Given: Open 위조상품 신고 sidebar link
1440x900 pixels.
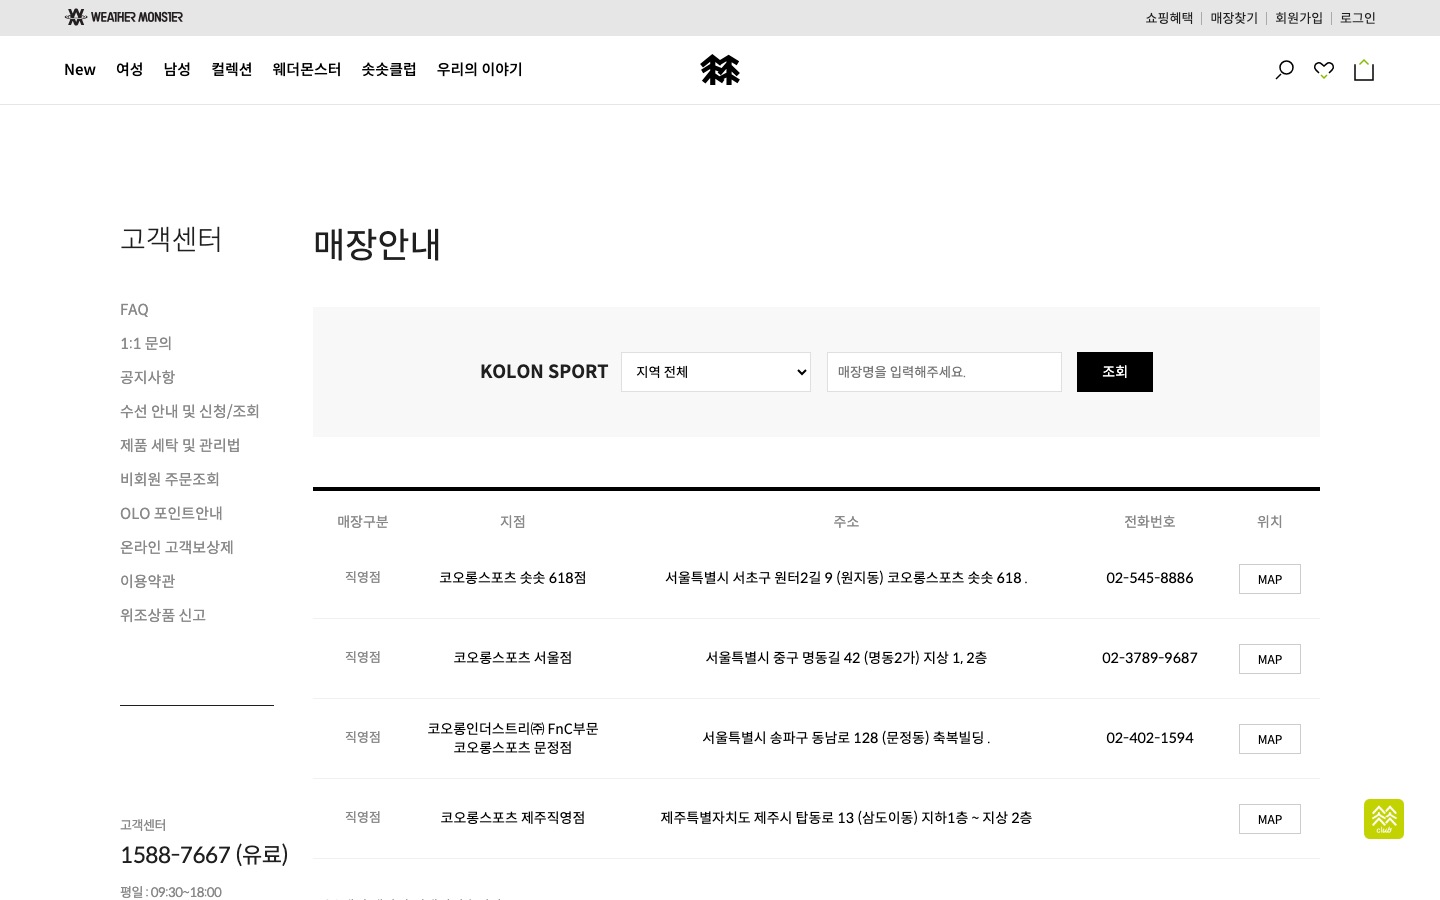Looking at the screenshot, I should pyautogui.click(x=163, y=616).
